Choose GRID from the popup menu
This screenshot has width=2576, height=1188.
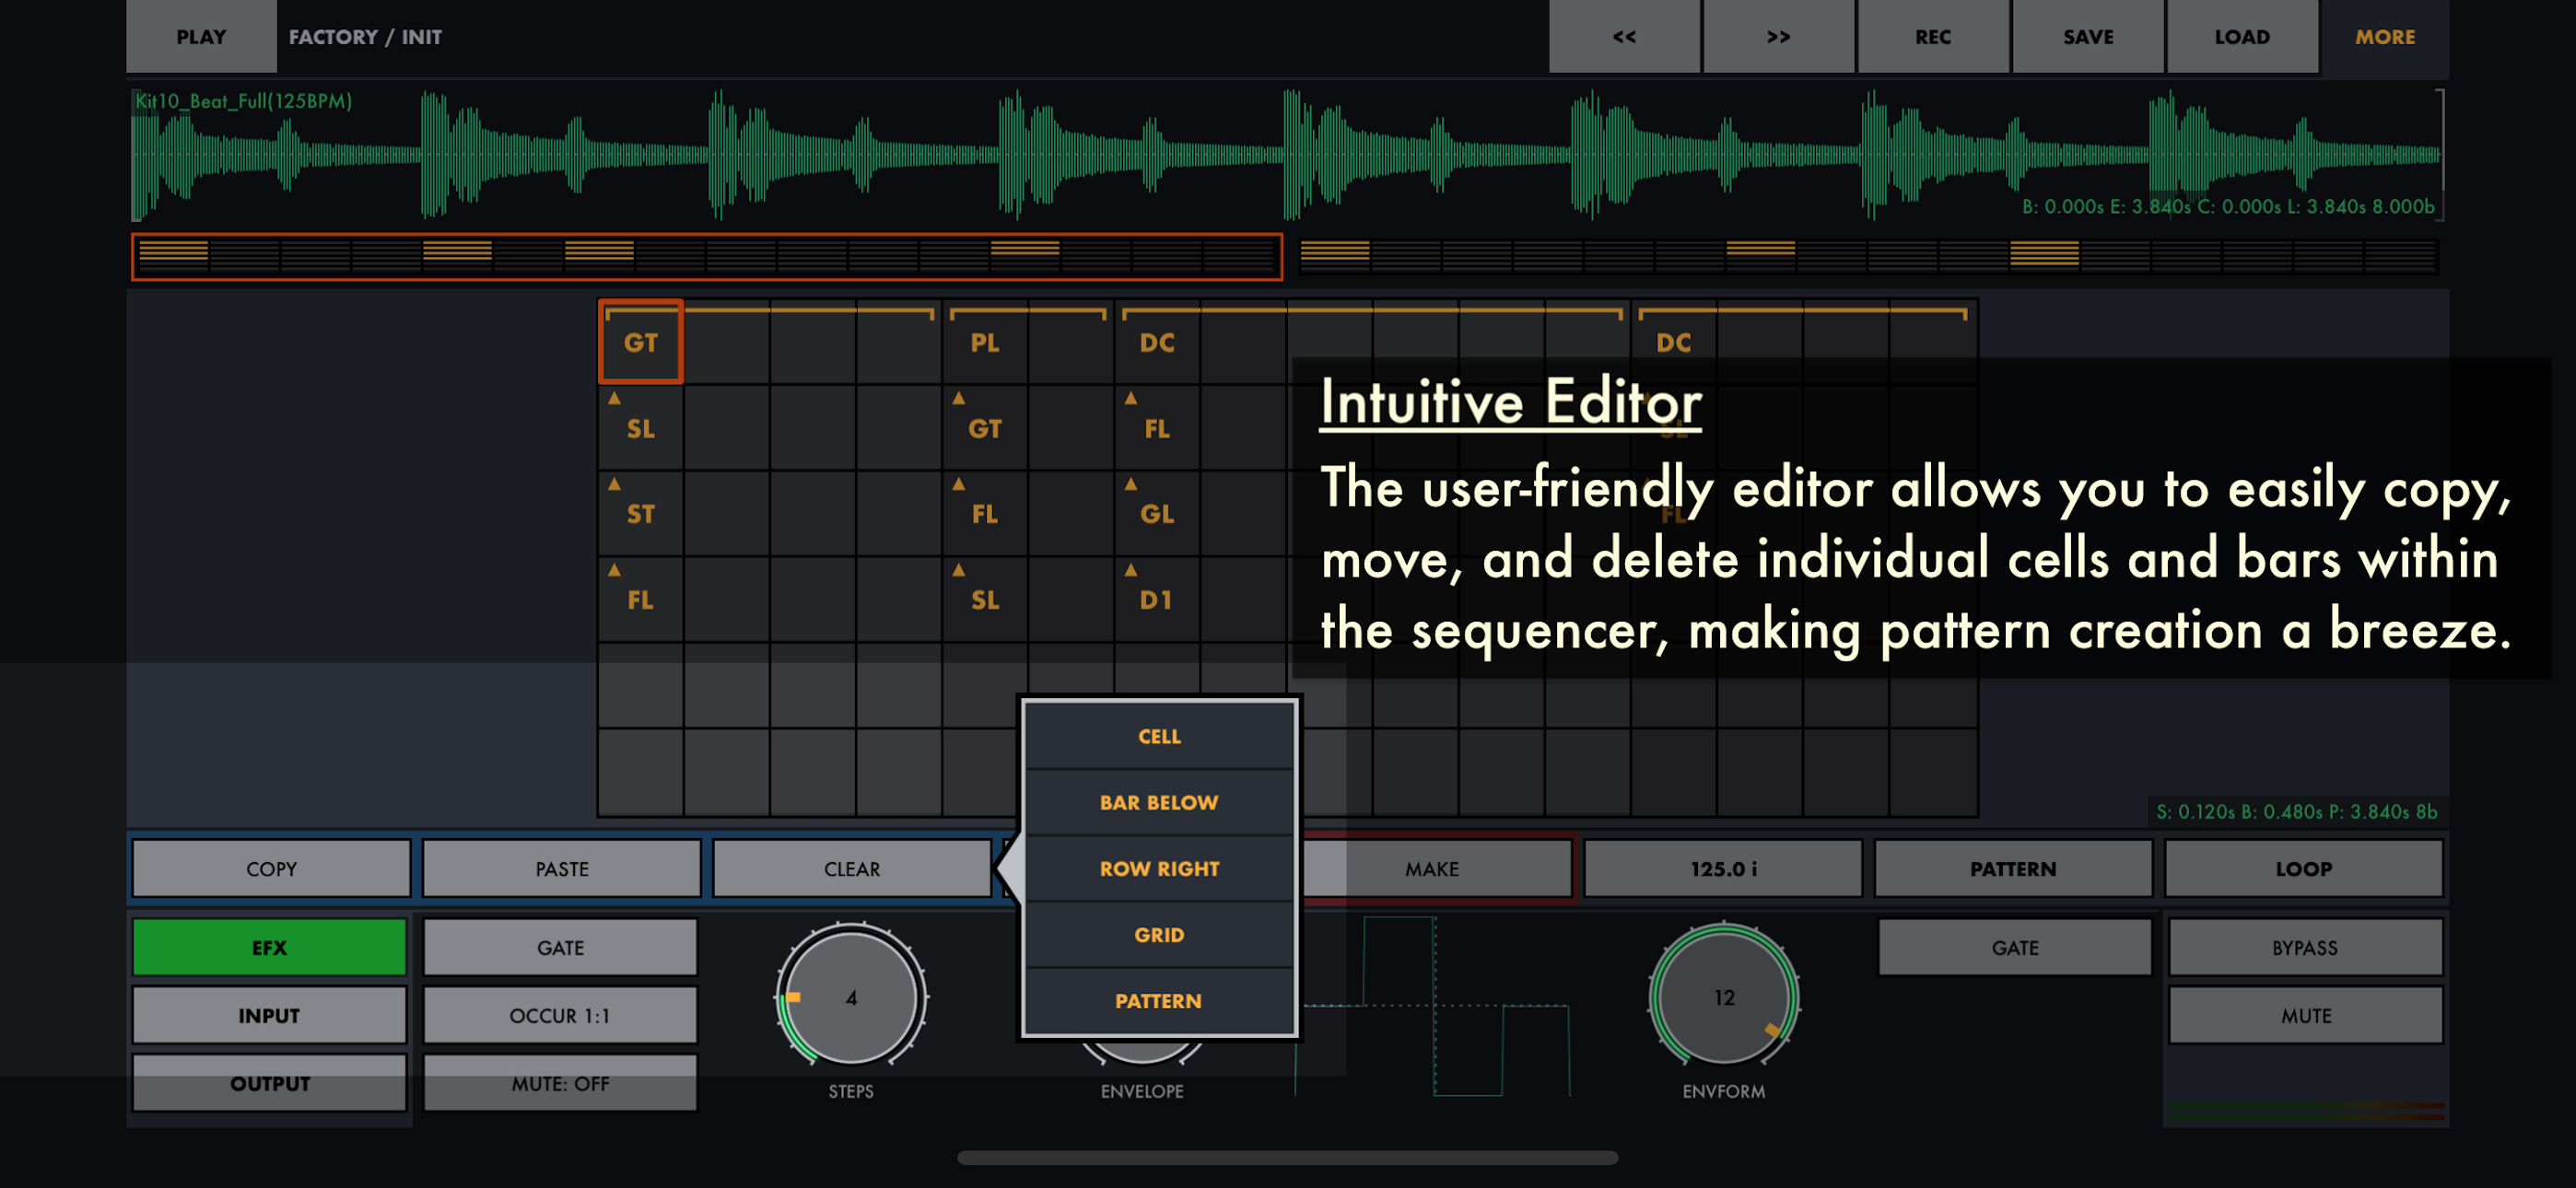(x=1159, y=934)
